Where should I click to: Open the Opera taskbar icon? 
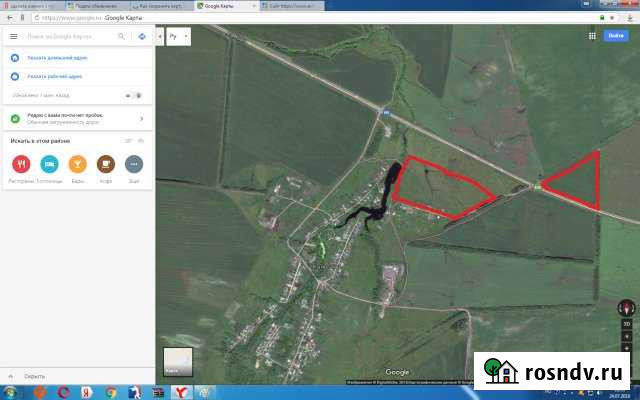click(x=64, y=393)
